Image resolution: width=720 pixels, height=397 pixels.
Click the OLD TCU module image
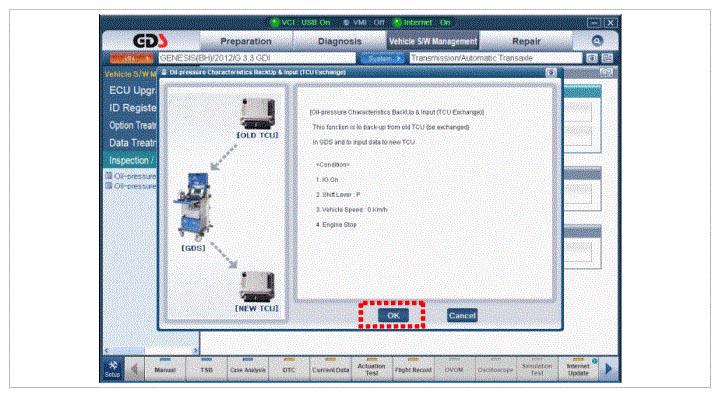click(258, 113)
